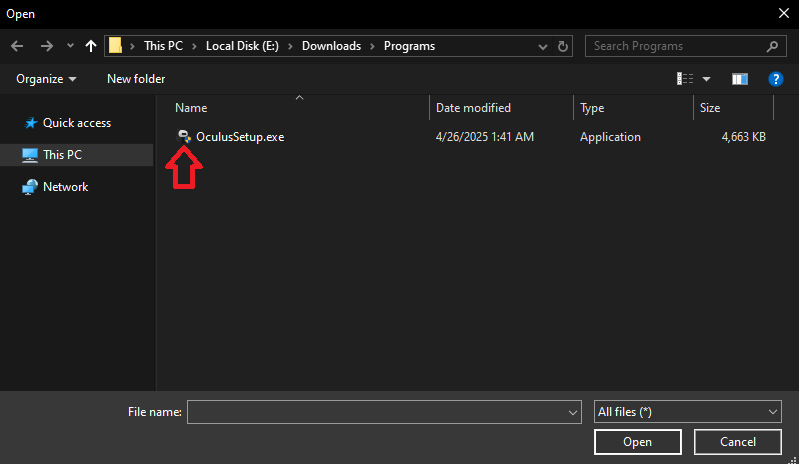This screenshot has width=799, height=464.
Task: Select the OculusSetup.exe file
Action: click(x=240, y=137)
